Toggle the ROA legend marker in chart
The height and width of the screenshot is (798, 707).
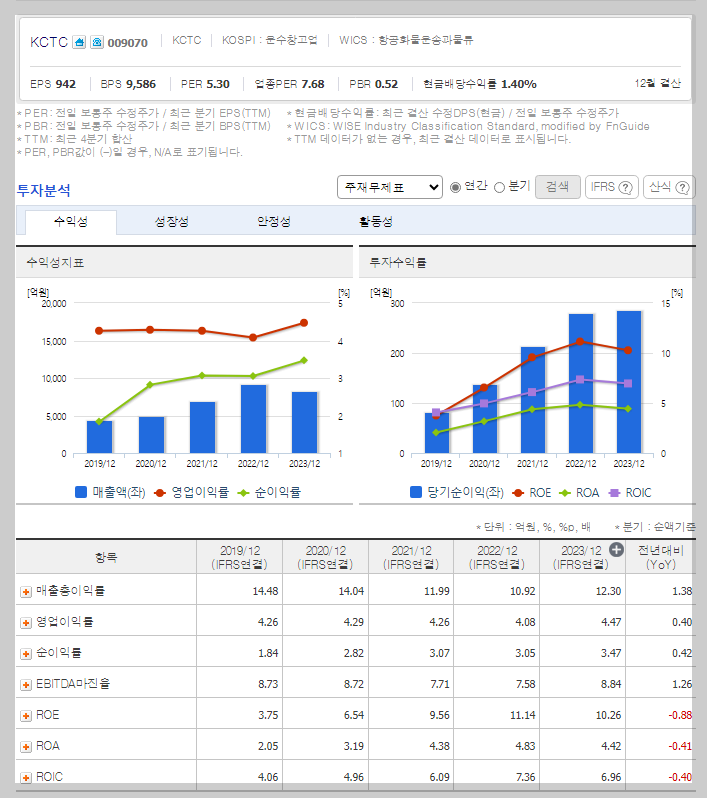(565, 493)
